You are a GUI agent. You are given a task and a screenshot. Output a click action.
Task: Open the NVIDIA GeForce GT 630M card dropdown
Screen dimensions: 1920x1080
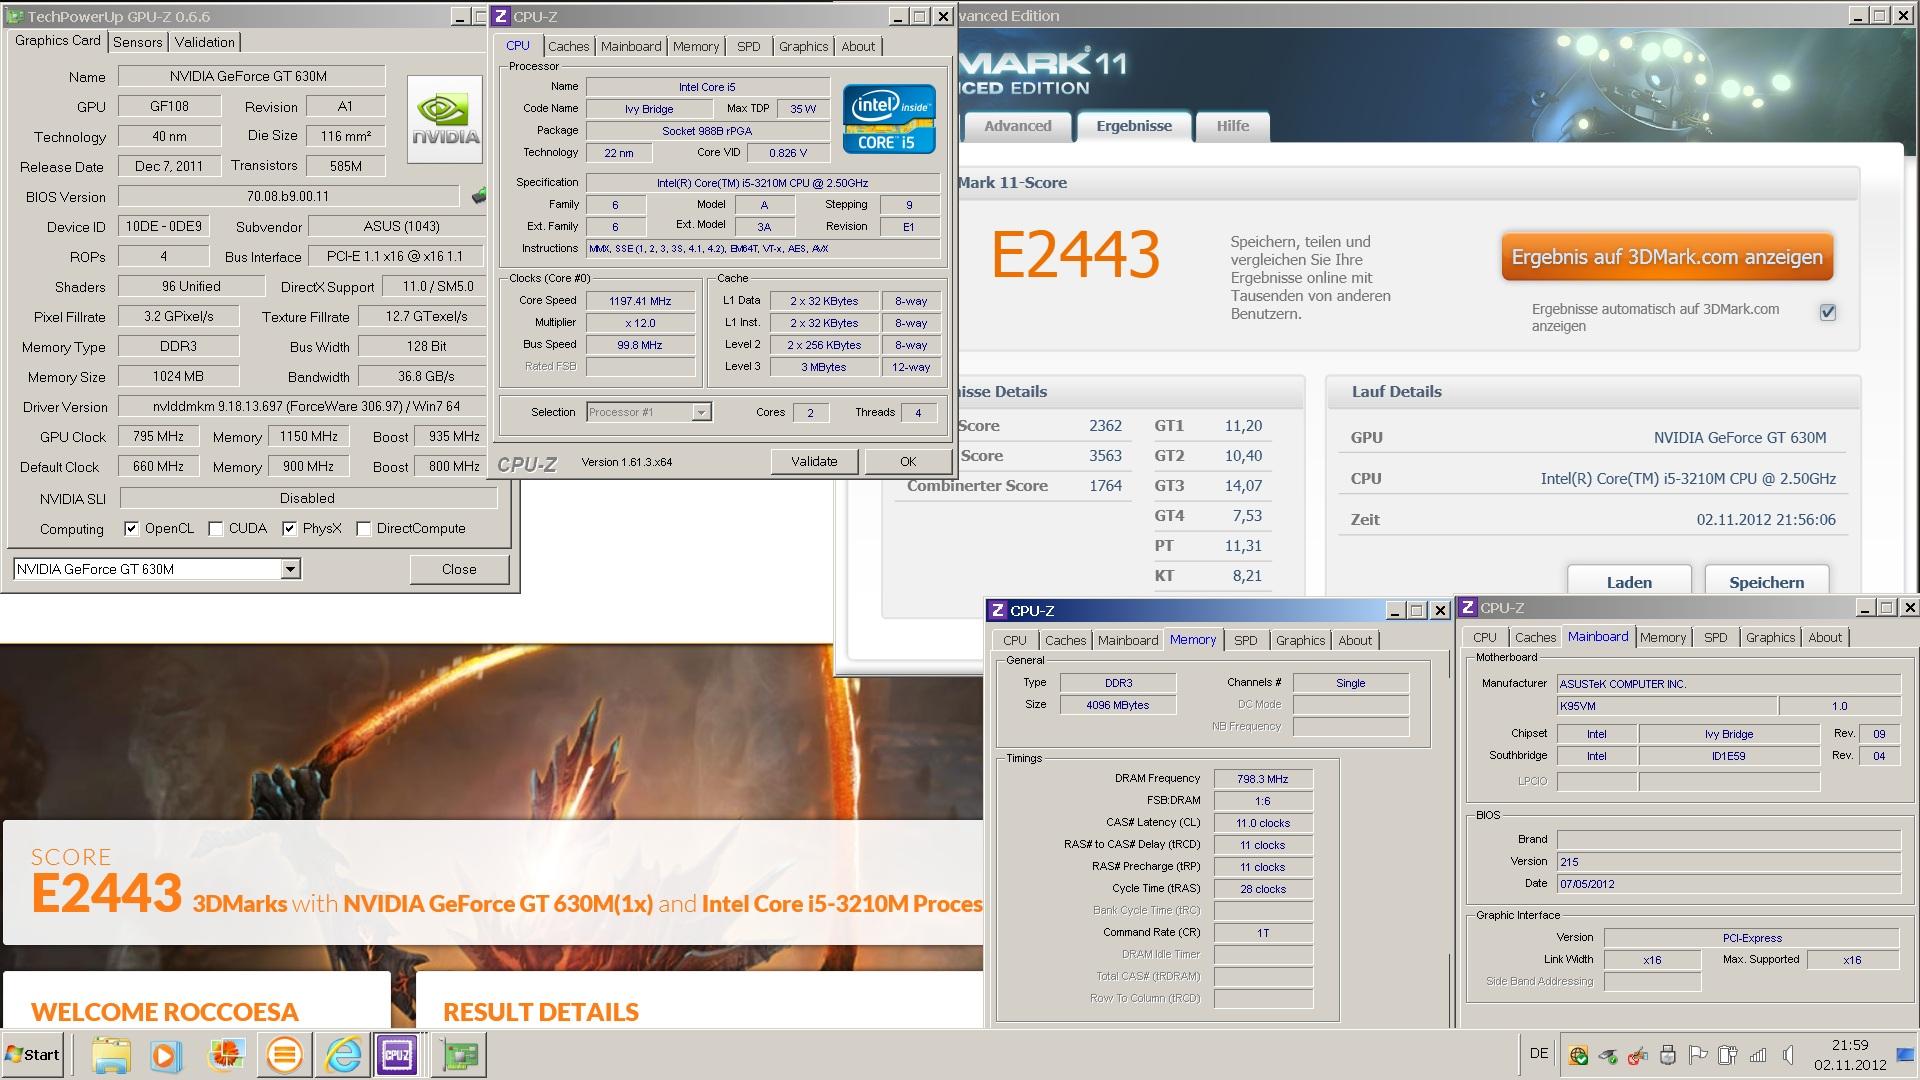pyautogui.click(x=289, y=569)
